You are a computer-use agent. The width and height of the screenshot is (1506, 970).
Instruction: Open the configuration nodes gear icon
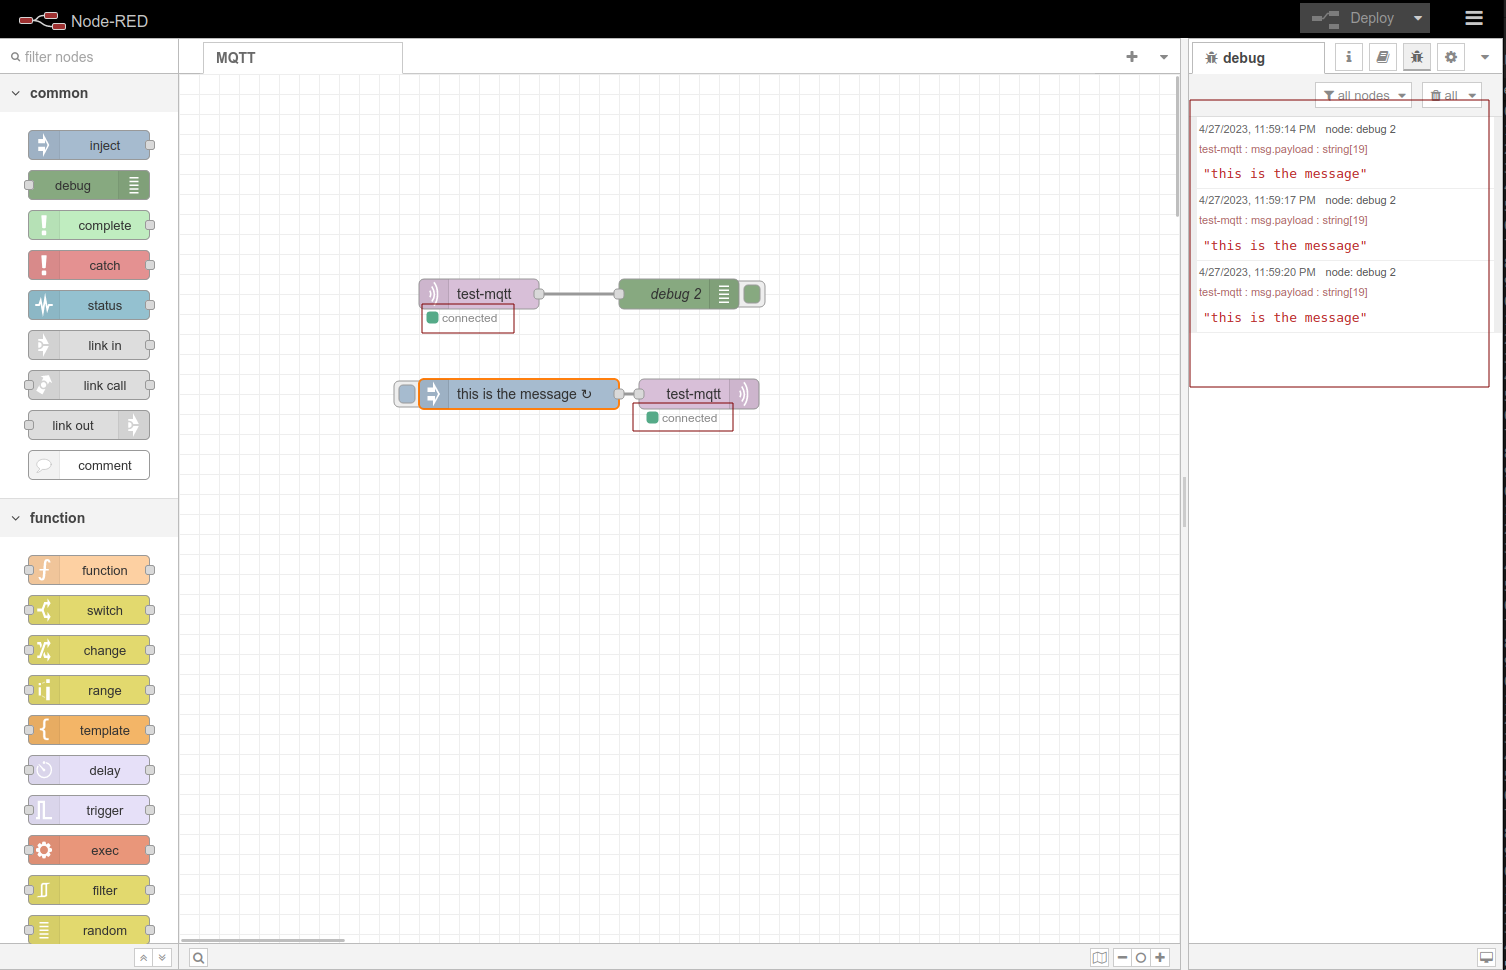[x=1451, y=57]
